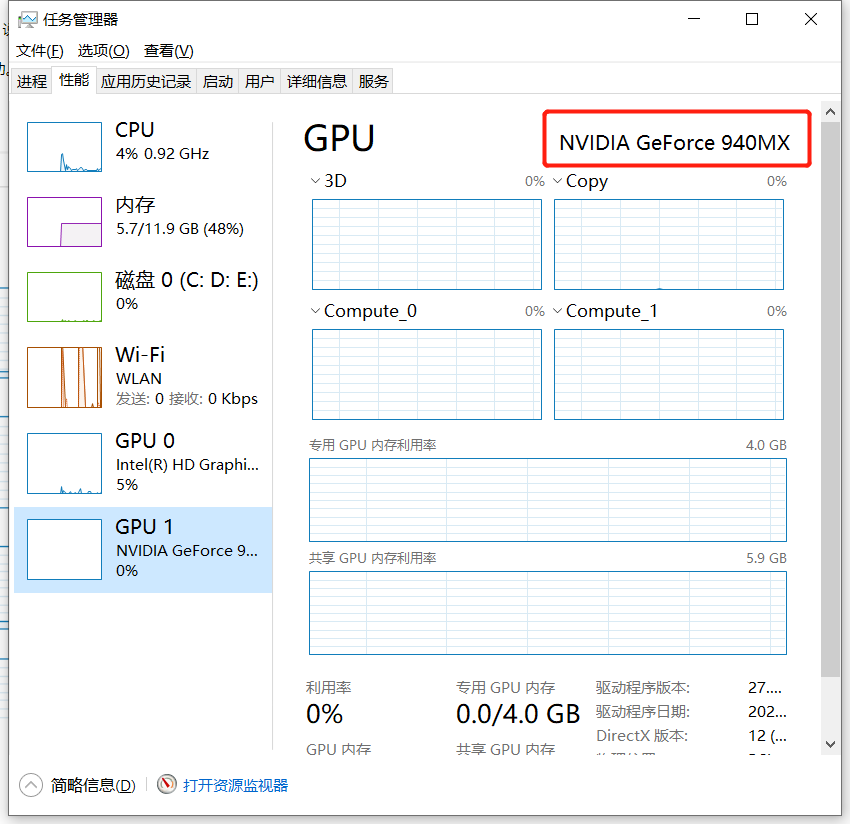Click the Compute_0 usage graph

[x=427, y=374]
